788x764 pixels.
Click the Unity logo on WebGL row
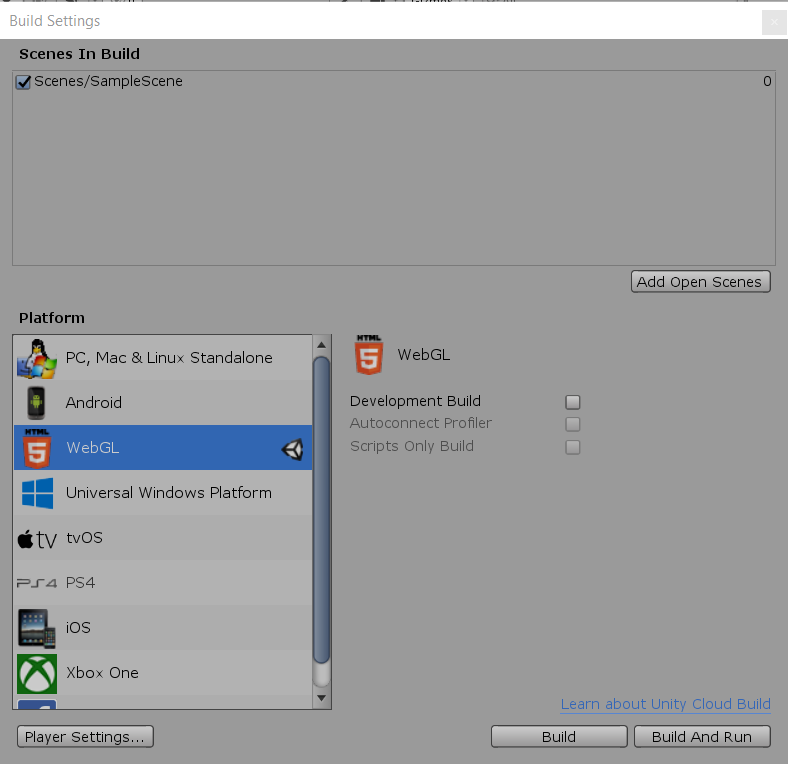click(x=292, y=449)
